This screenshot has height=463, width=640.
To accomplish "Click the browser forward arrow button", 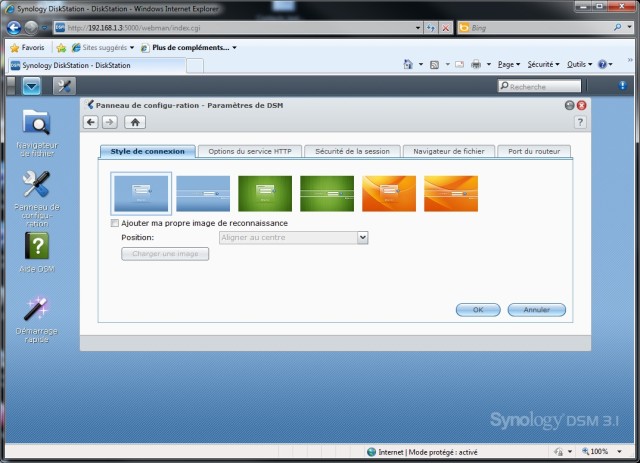I will [31, 28].
